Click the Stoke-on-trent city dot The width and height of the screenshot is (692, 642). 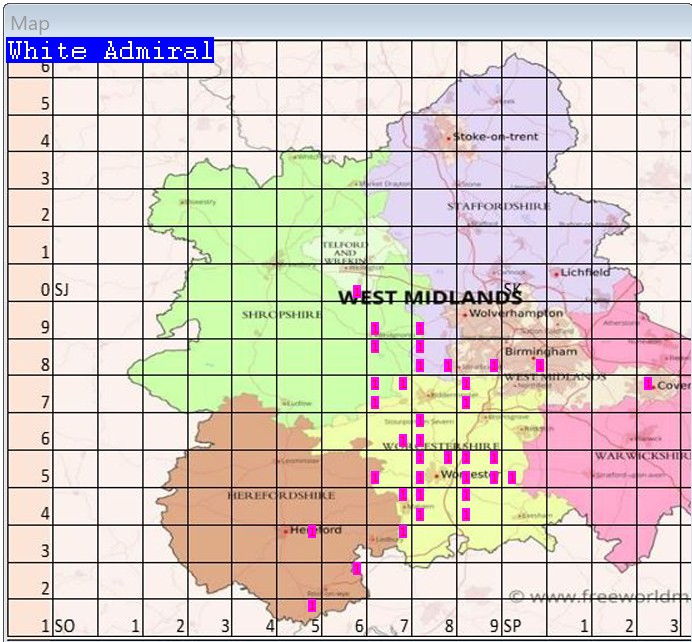tap(448, 137)
